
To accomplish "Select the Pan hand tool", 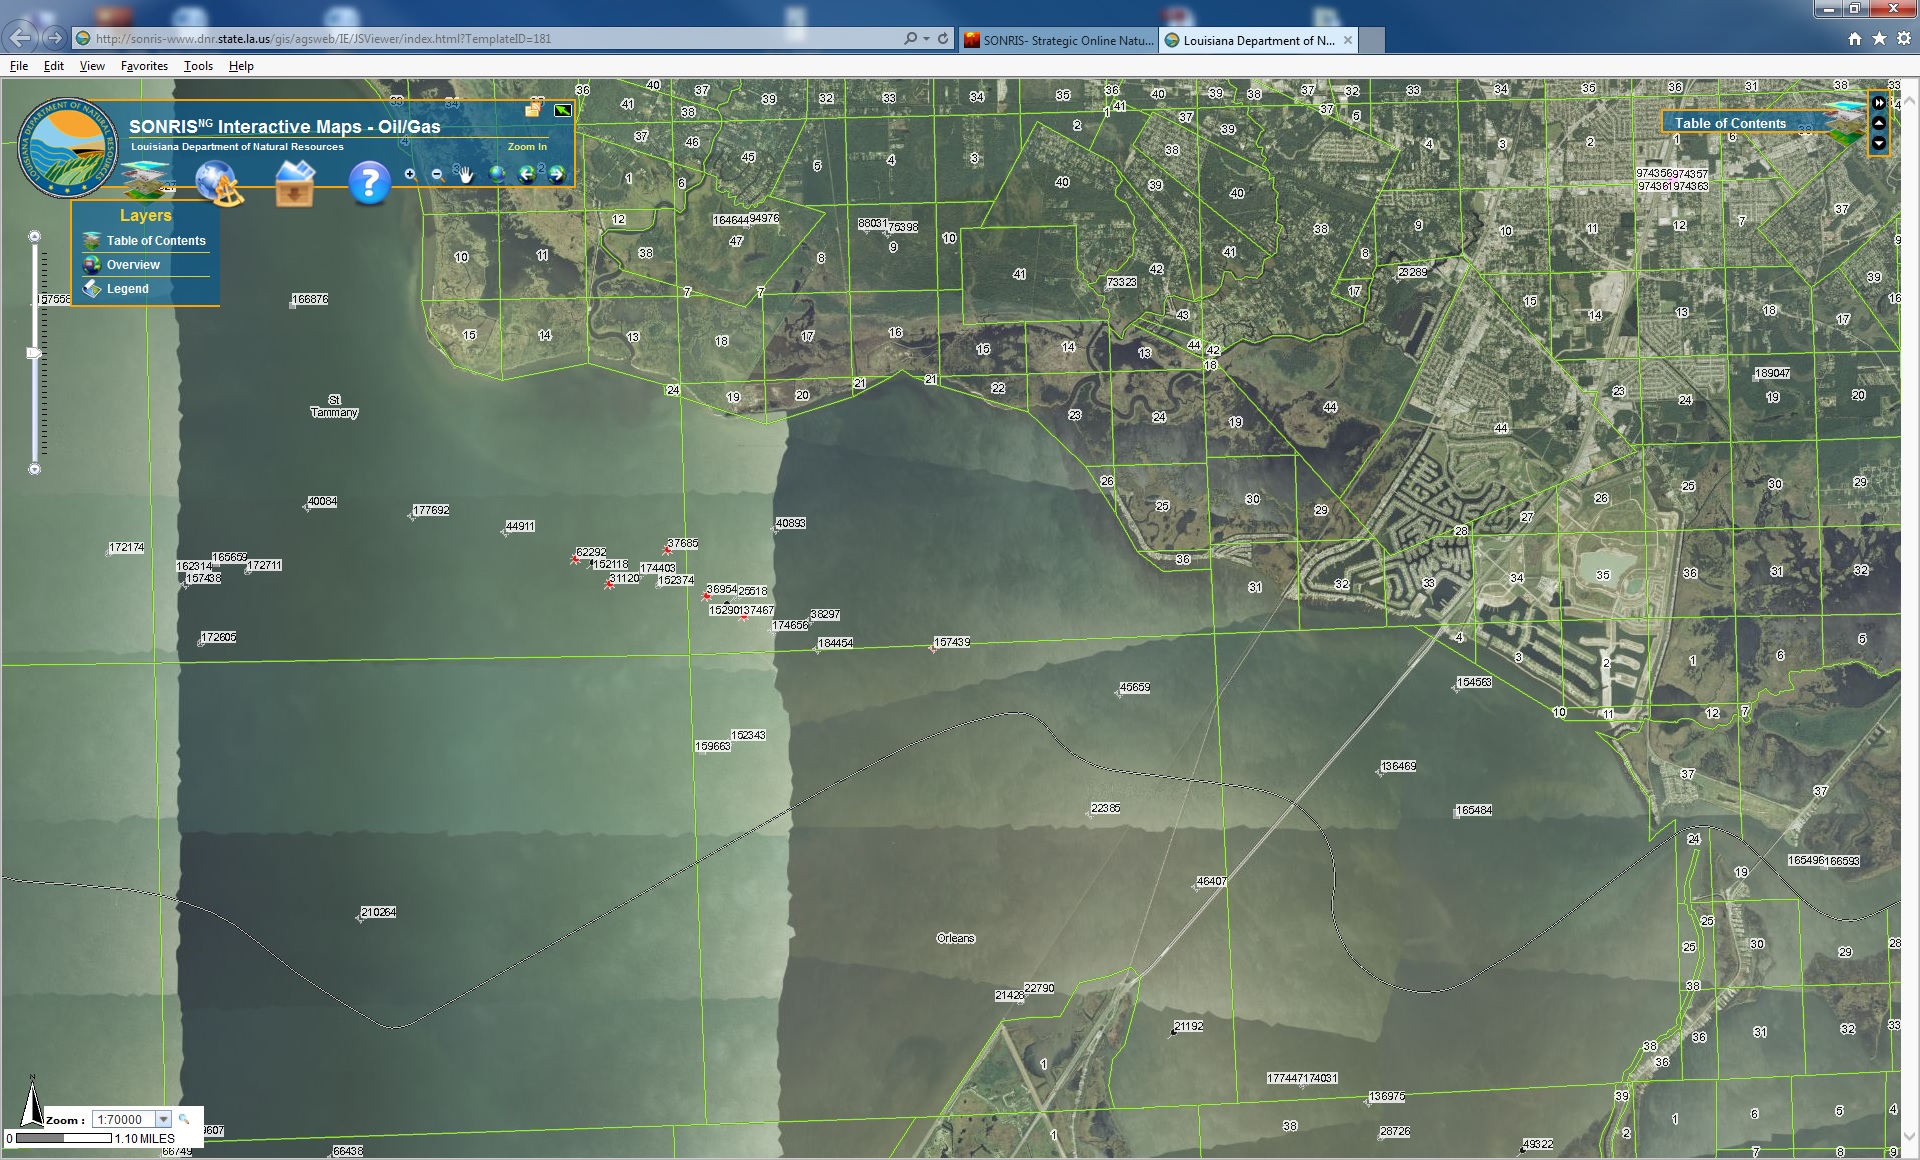I will (x=464, y=174).
